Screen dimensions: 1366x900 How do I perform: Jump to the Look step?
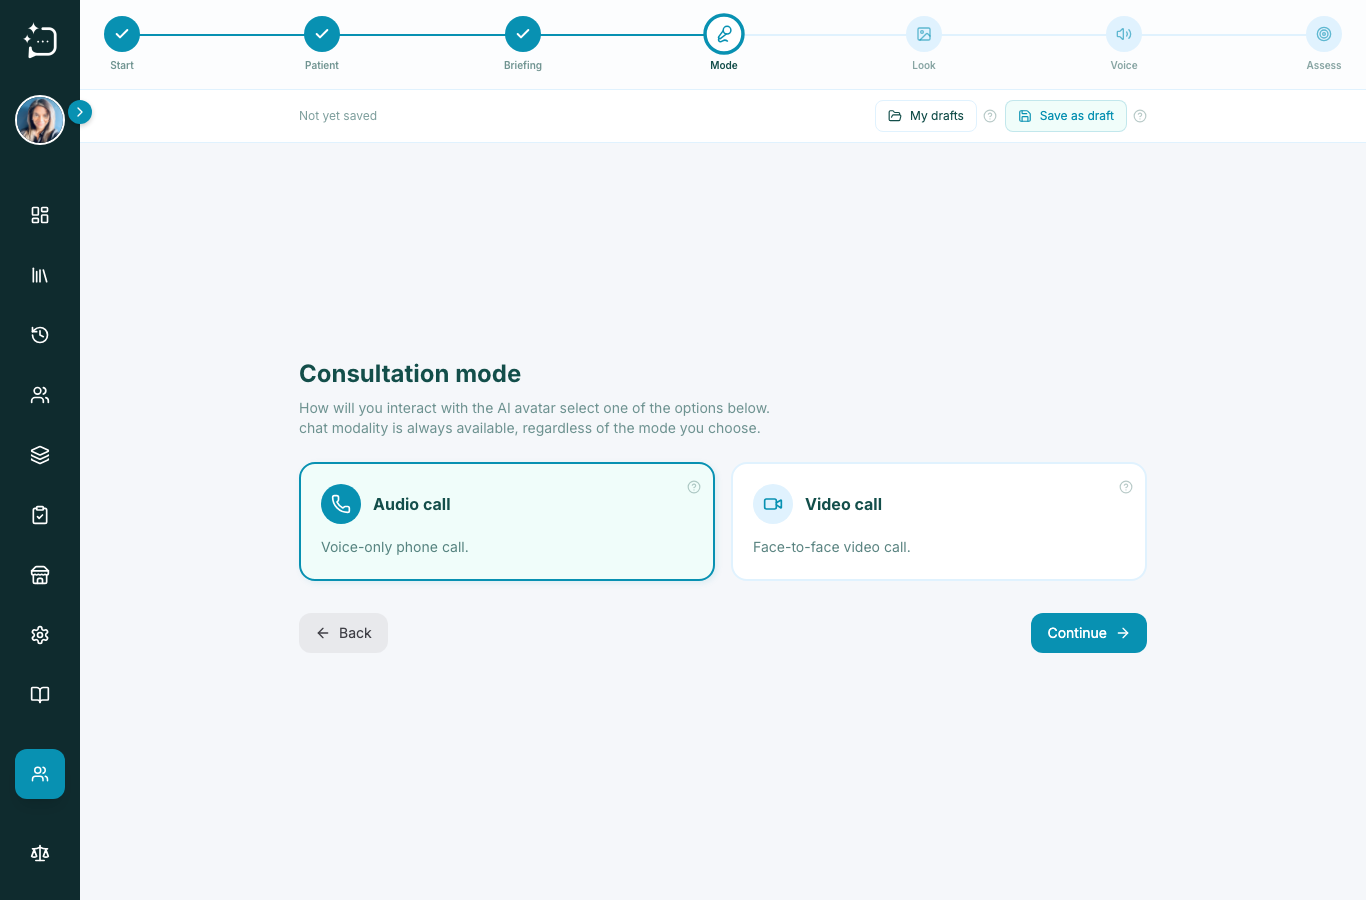tap(924, 34)
